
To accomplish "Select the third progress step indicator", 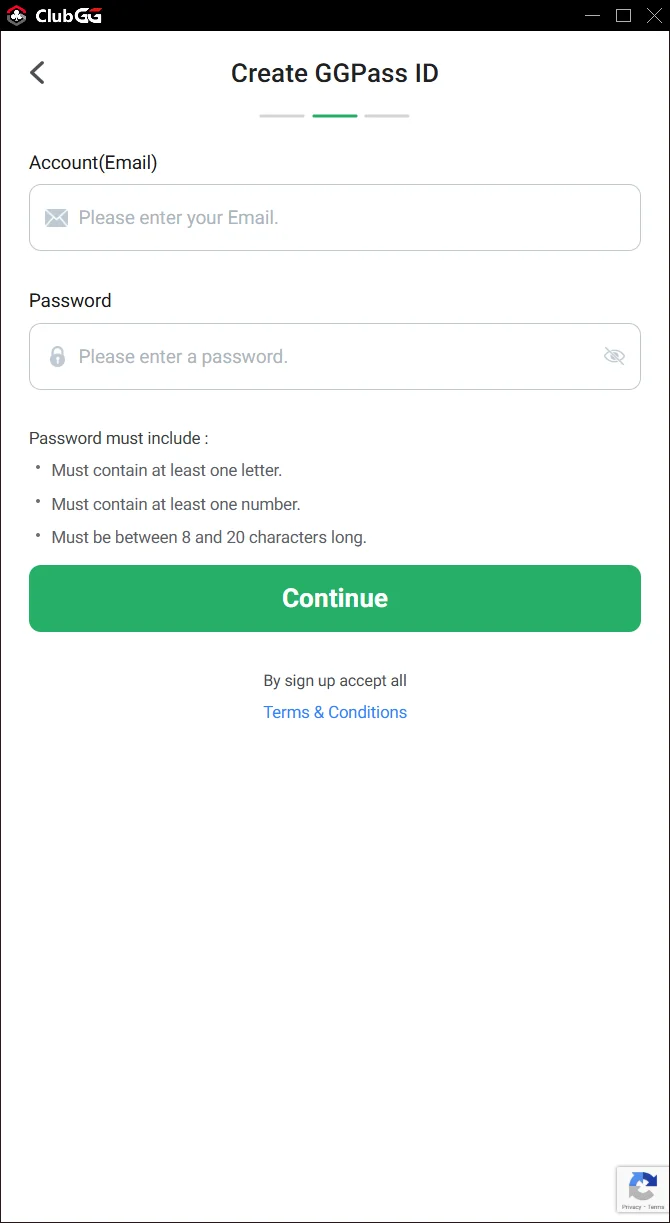I will [x=387, y=116].
